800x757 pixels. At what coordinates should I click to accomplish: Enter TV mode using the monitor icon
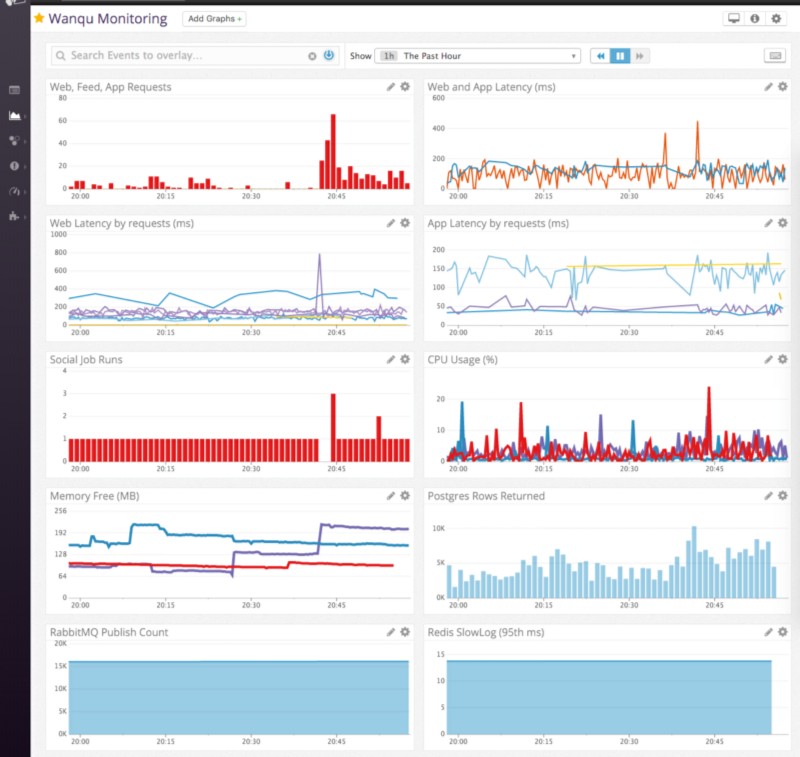pos(734,18)
